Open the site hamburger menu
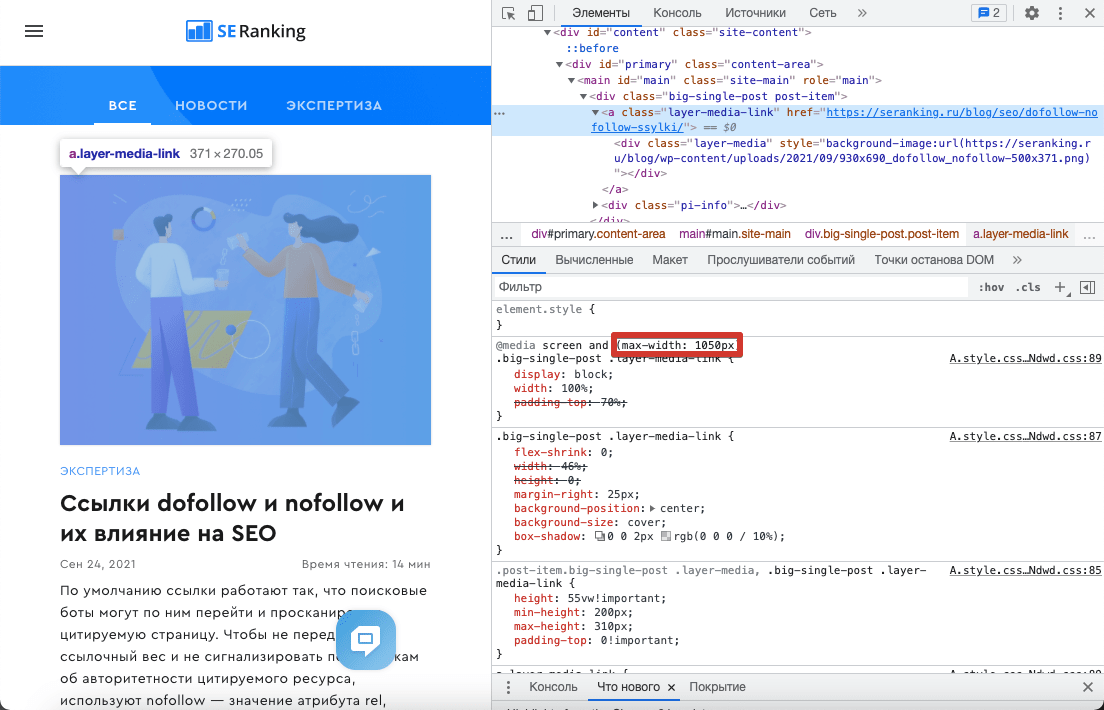This screenshot has height=710, width=1104. (34, 31)
